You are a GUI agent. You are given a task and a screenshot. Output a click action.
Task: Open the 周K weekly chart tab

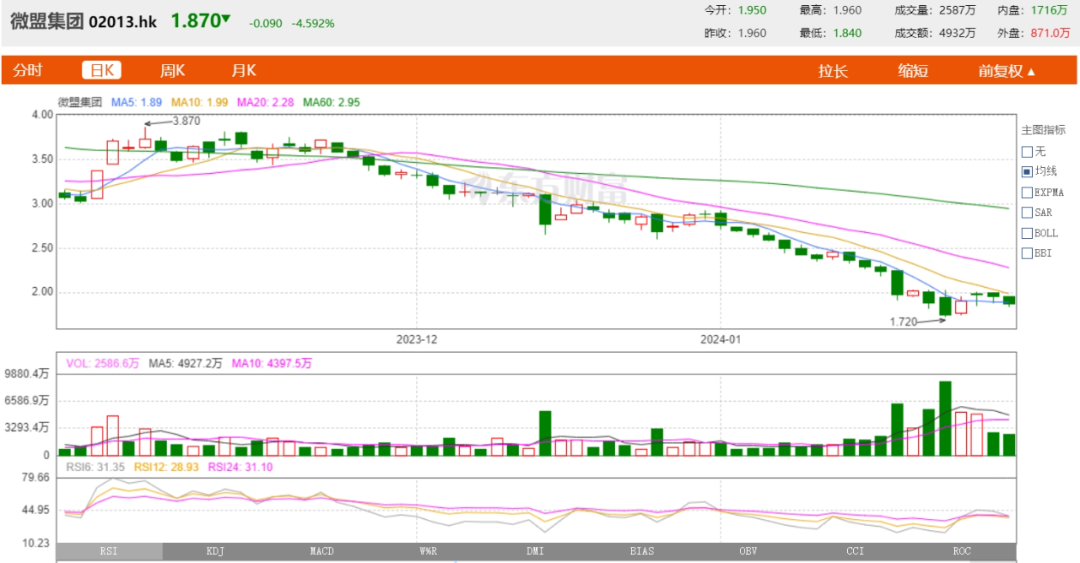[172, 70]
